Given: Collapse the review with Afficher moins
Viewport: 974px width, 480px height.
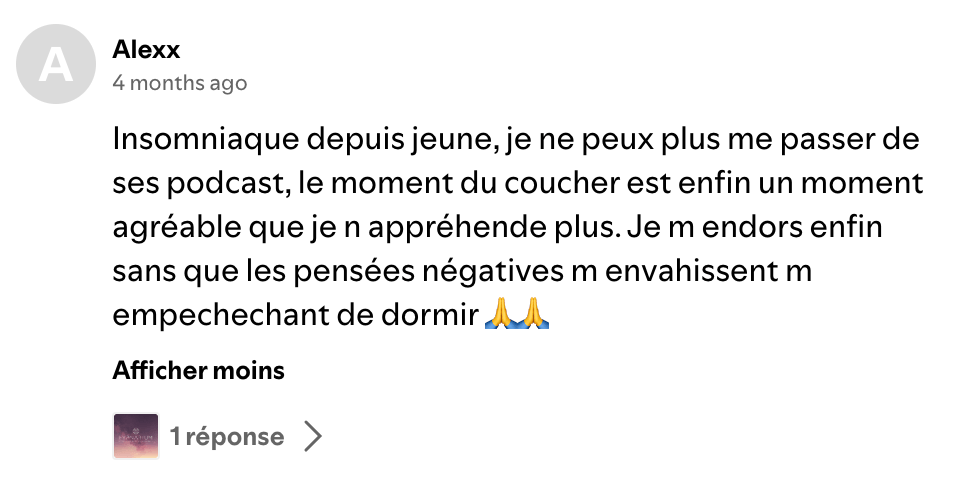Looking at the screenshot, I should [198, 371].
